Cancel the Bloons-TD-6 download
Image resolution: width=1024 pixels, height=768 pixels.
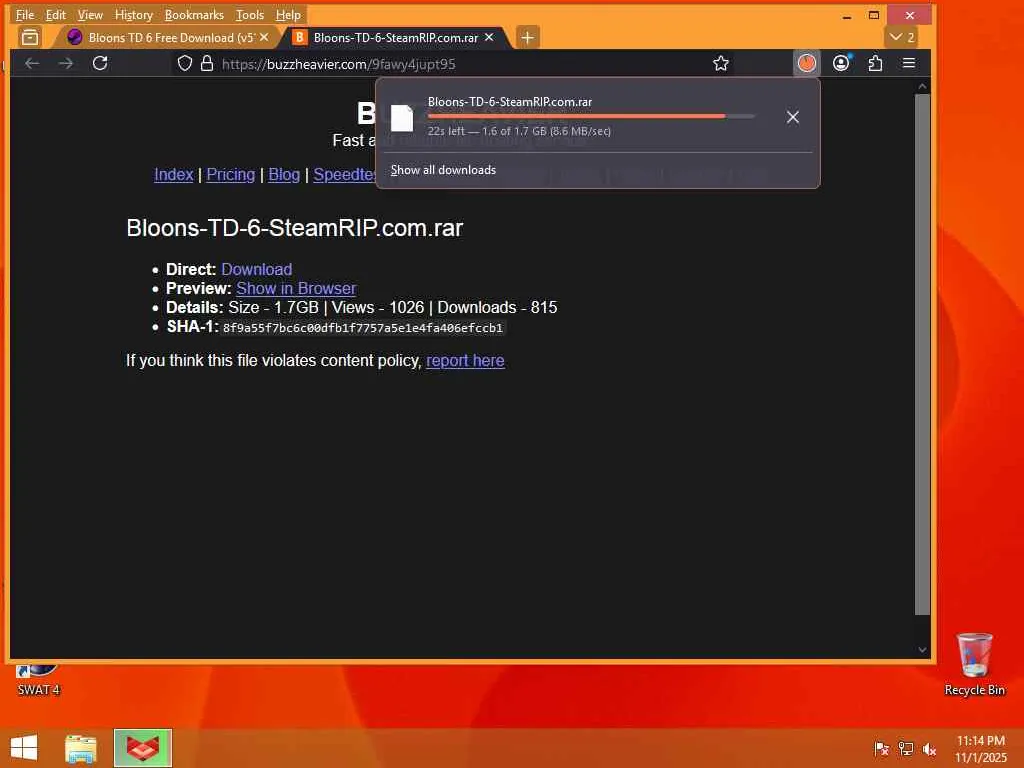pyautogui.click(x=793, y=117)
